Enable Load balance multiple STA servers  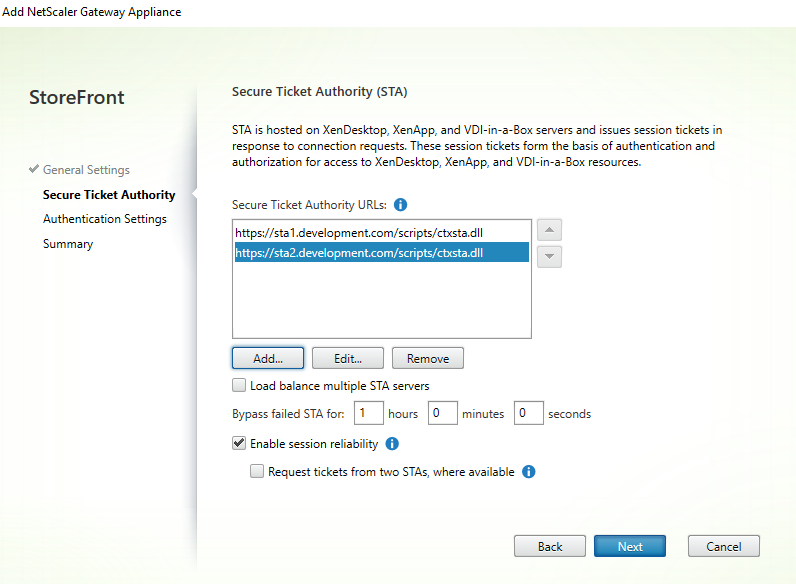(239, 385)
